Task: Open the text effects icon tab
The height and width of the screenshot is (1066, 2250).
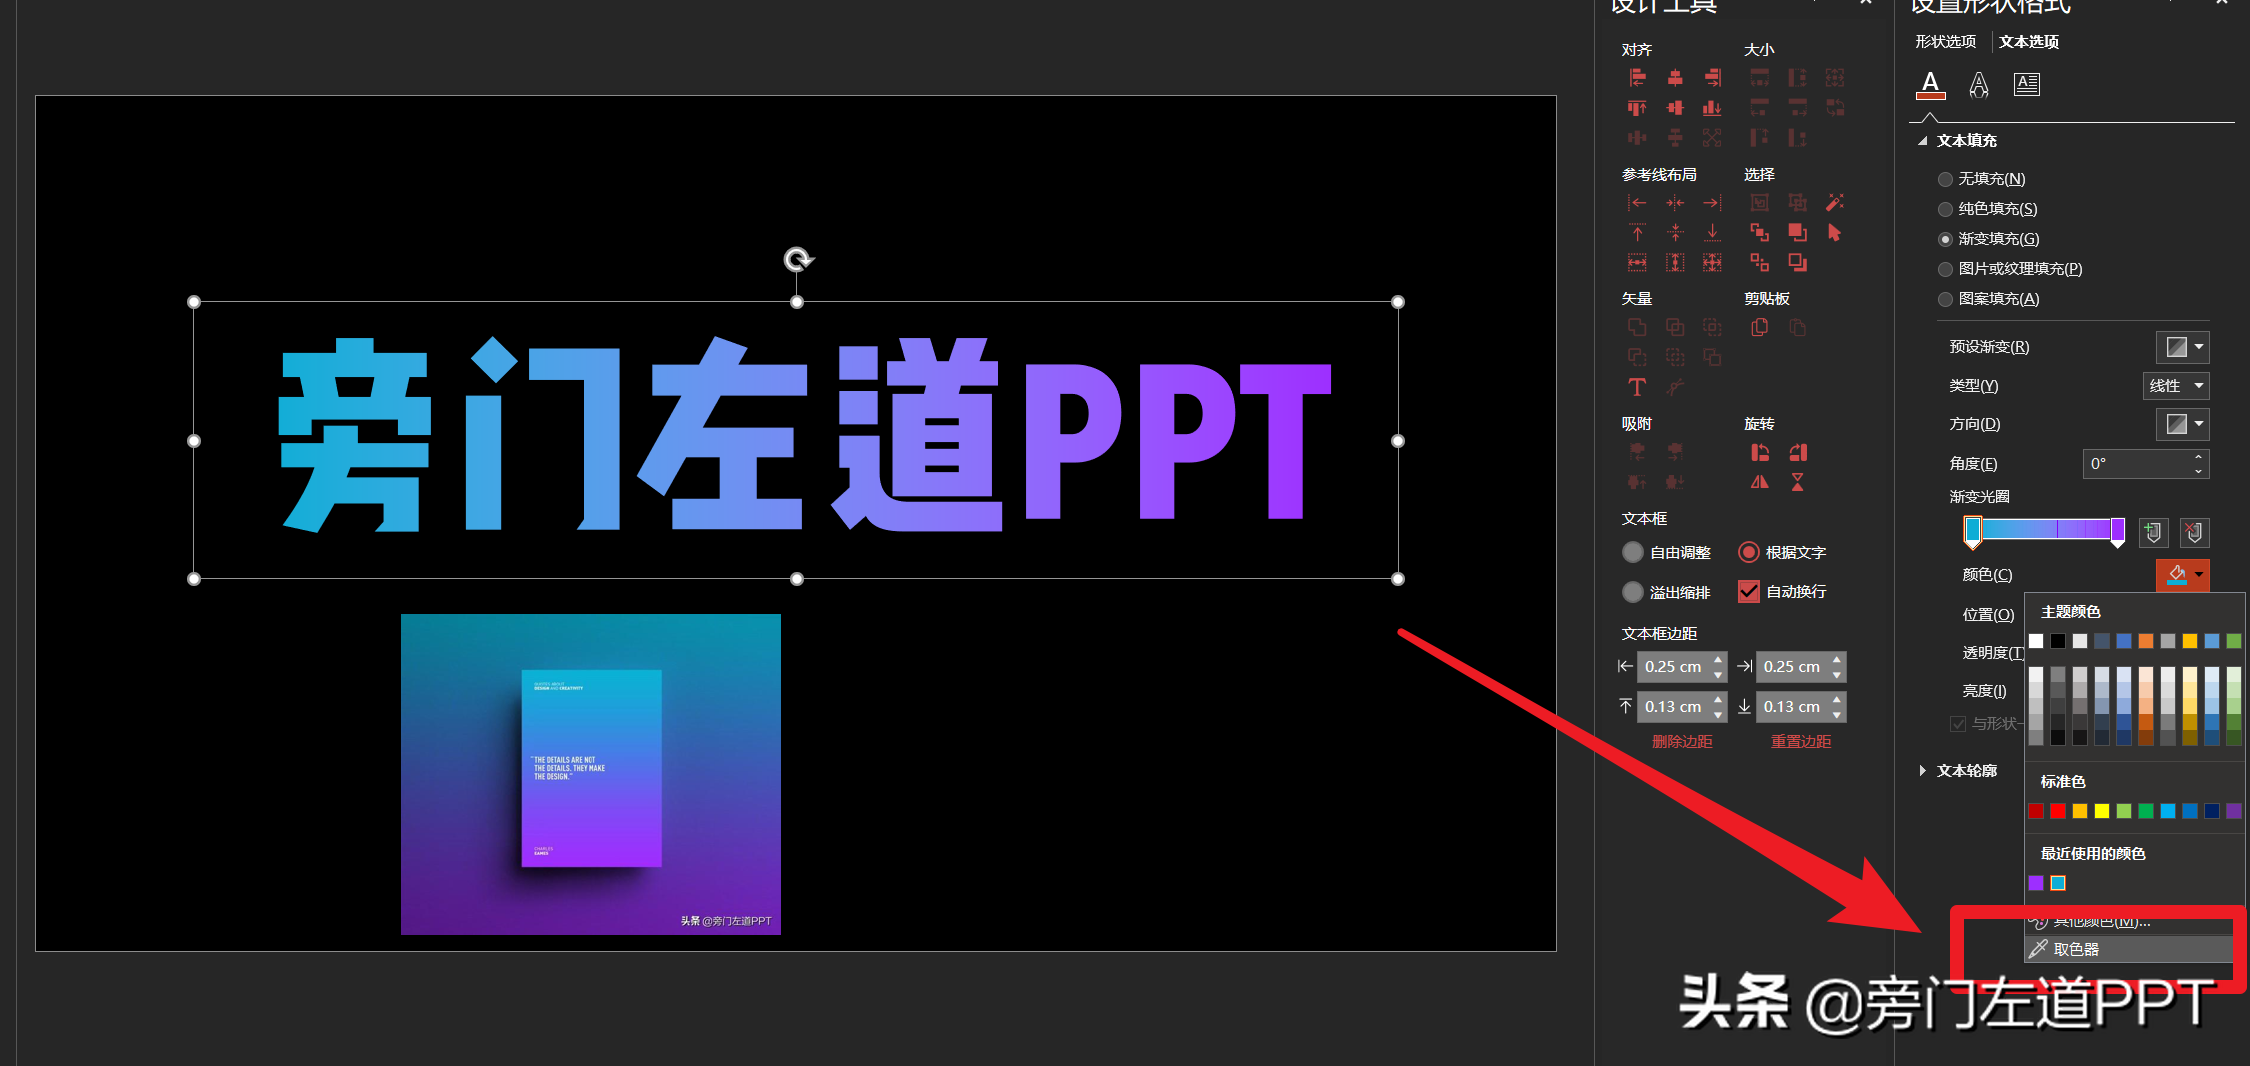Action: (x=1979, y=85)
